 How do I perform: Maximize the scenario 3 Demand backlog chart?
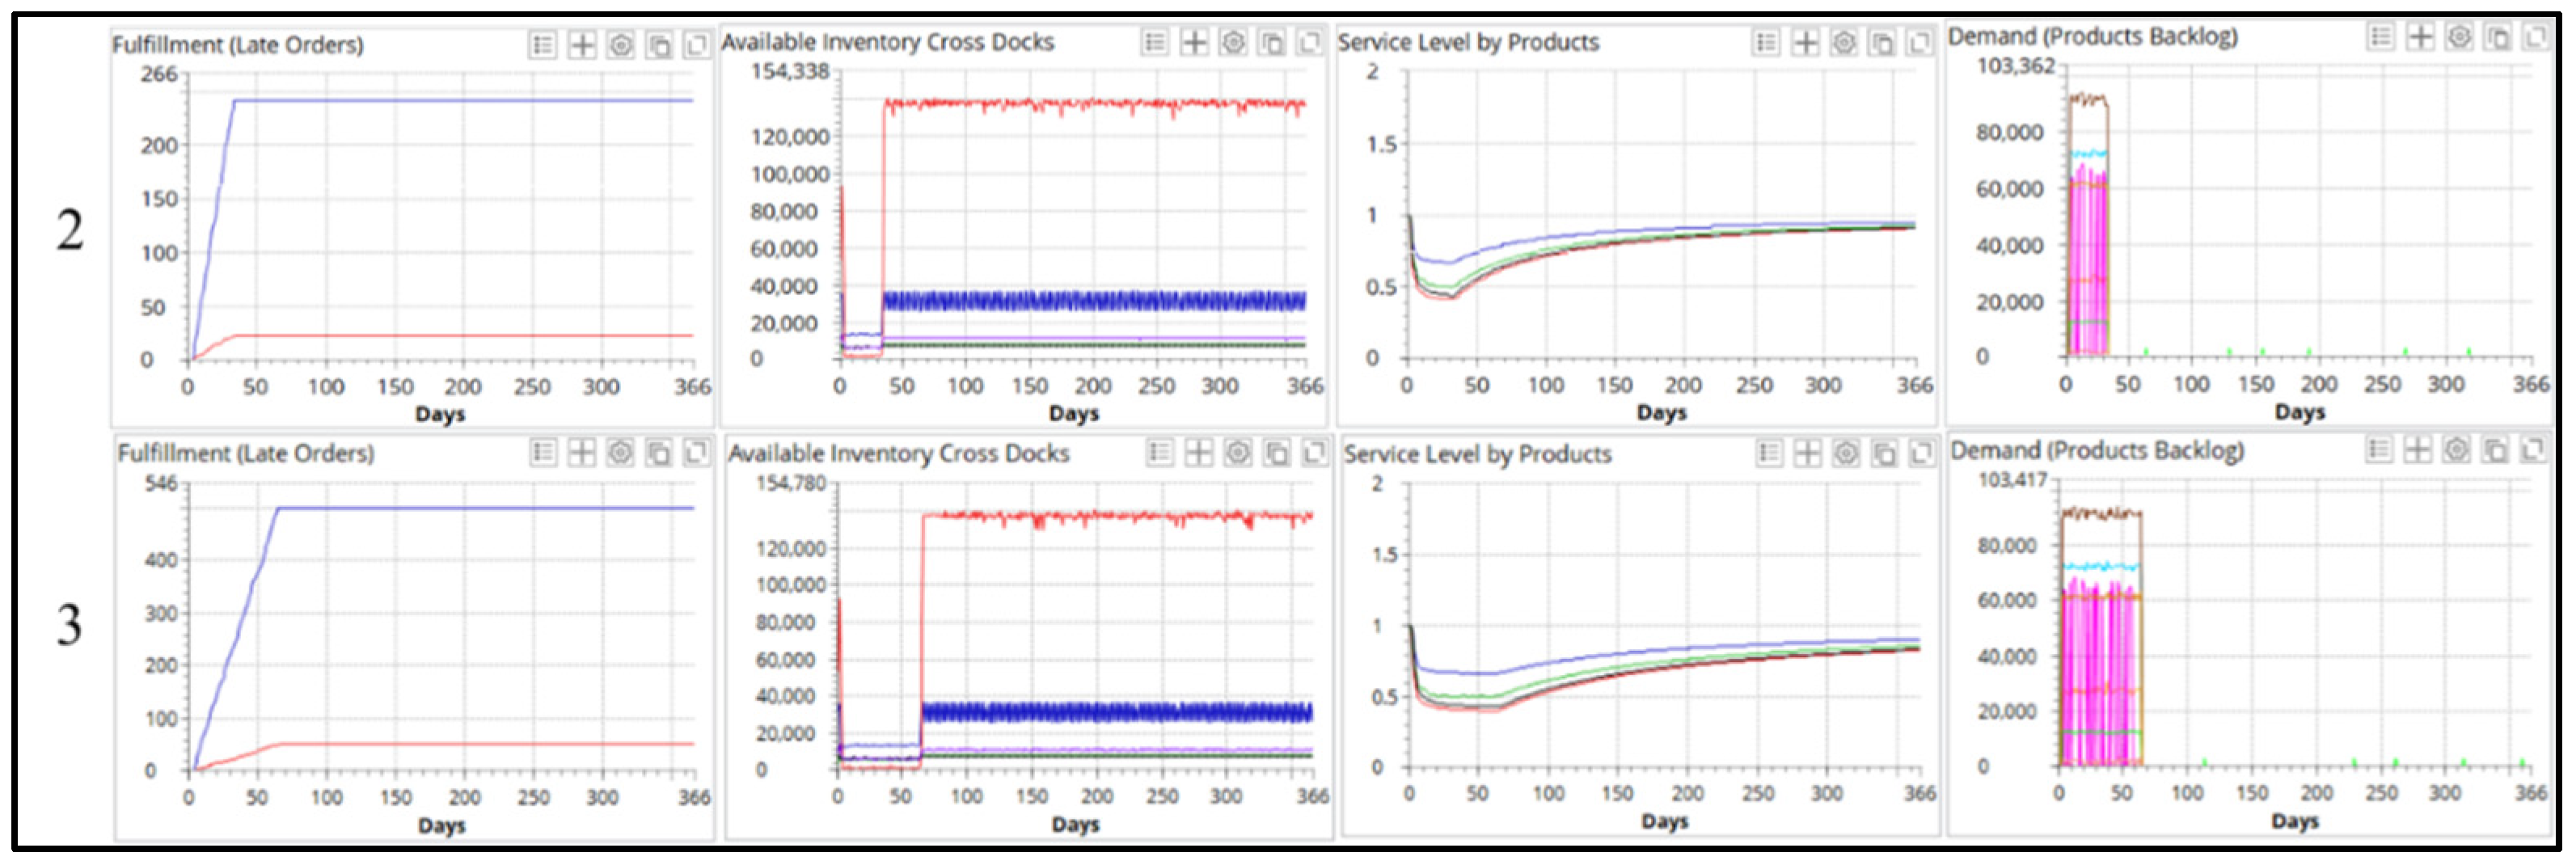pyautogui.click(x=2534, y=450)
